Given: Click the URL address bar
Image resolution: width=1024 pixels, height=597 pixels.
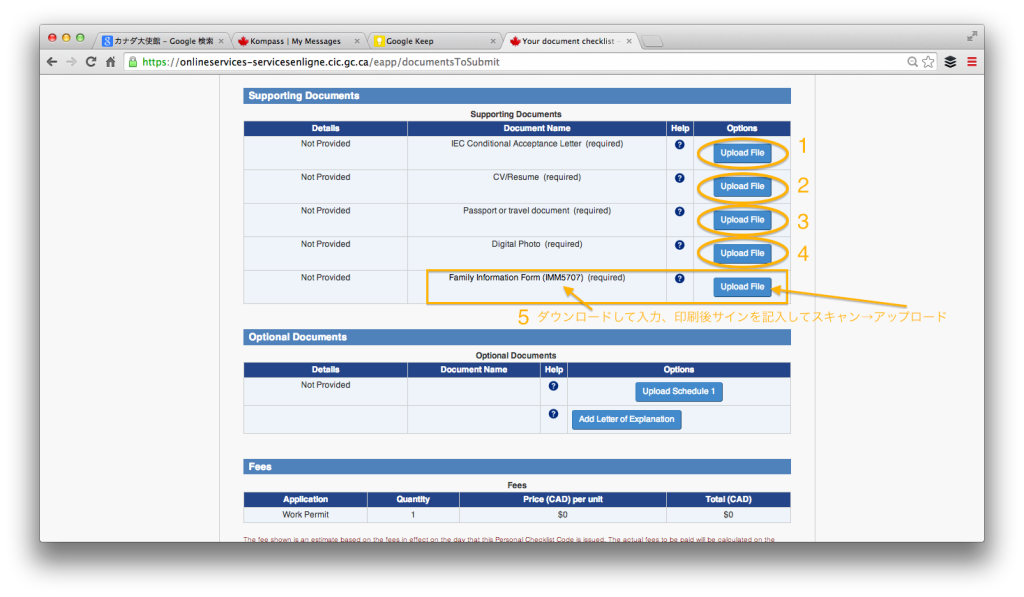Looking at the screenshot, I should click(x=500, y=61).
